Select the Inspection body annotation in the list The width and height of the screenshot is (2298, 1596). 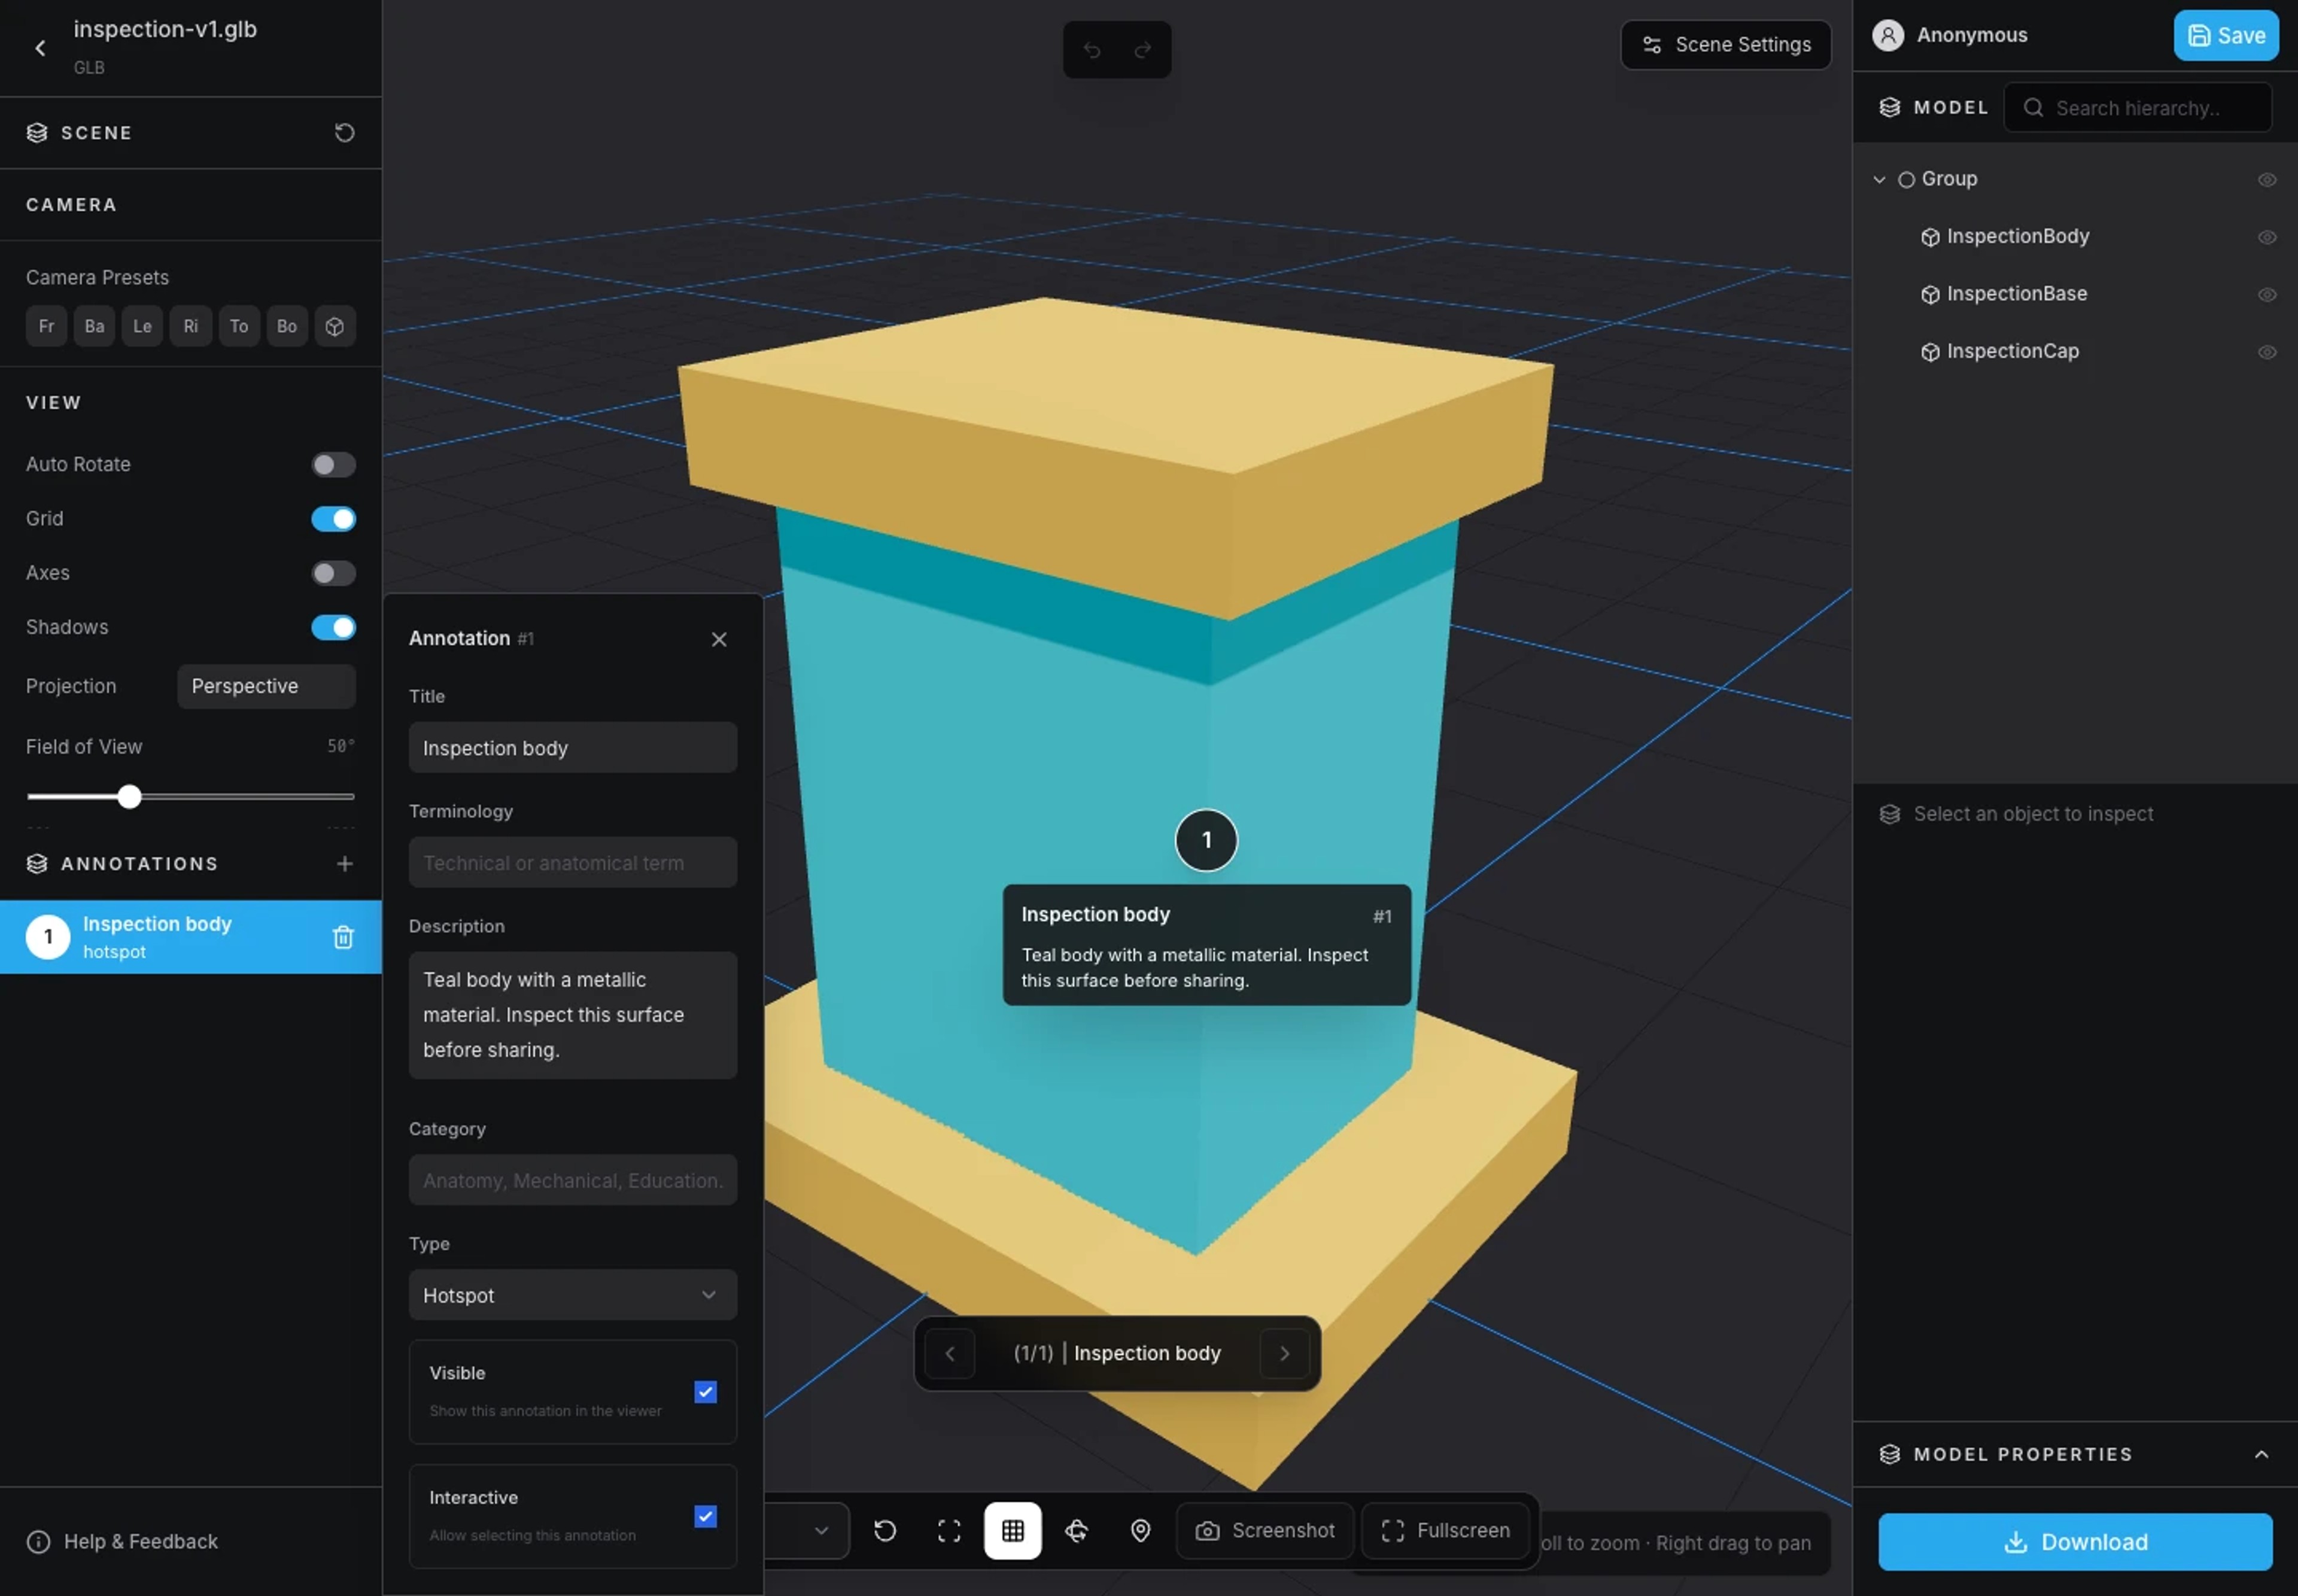(190, 937)
